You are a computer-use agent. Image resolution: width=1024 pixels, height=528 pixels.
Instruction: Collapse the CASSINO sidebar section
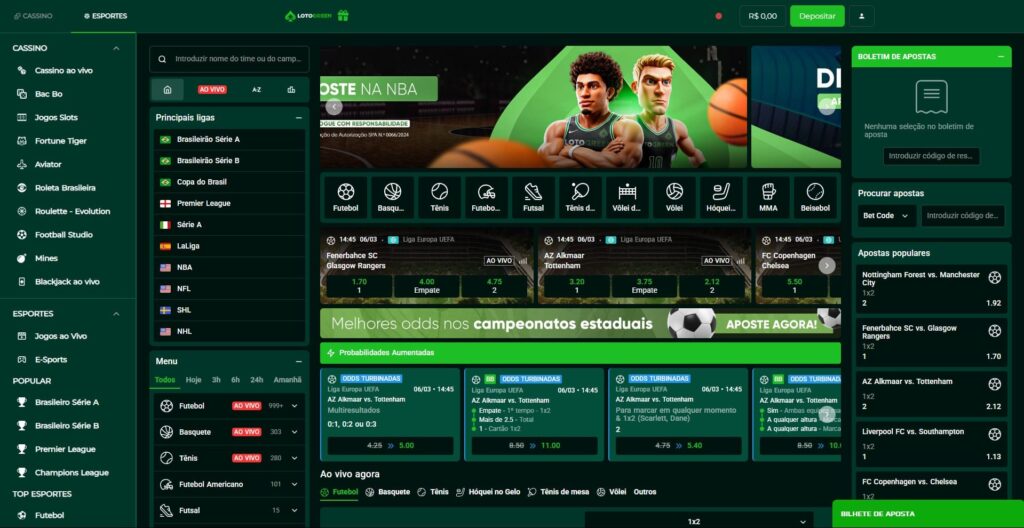coord(116,48)
